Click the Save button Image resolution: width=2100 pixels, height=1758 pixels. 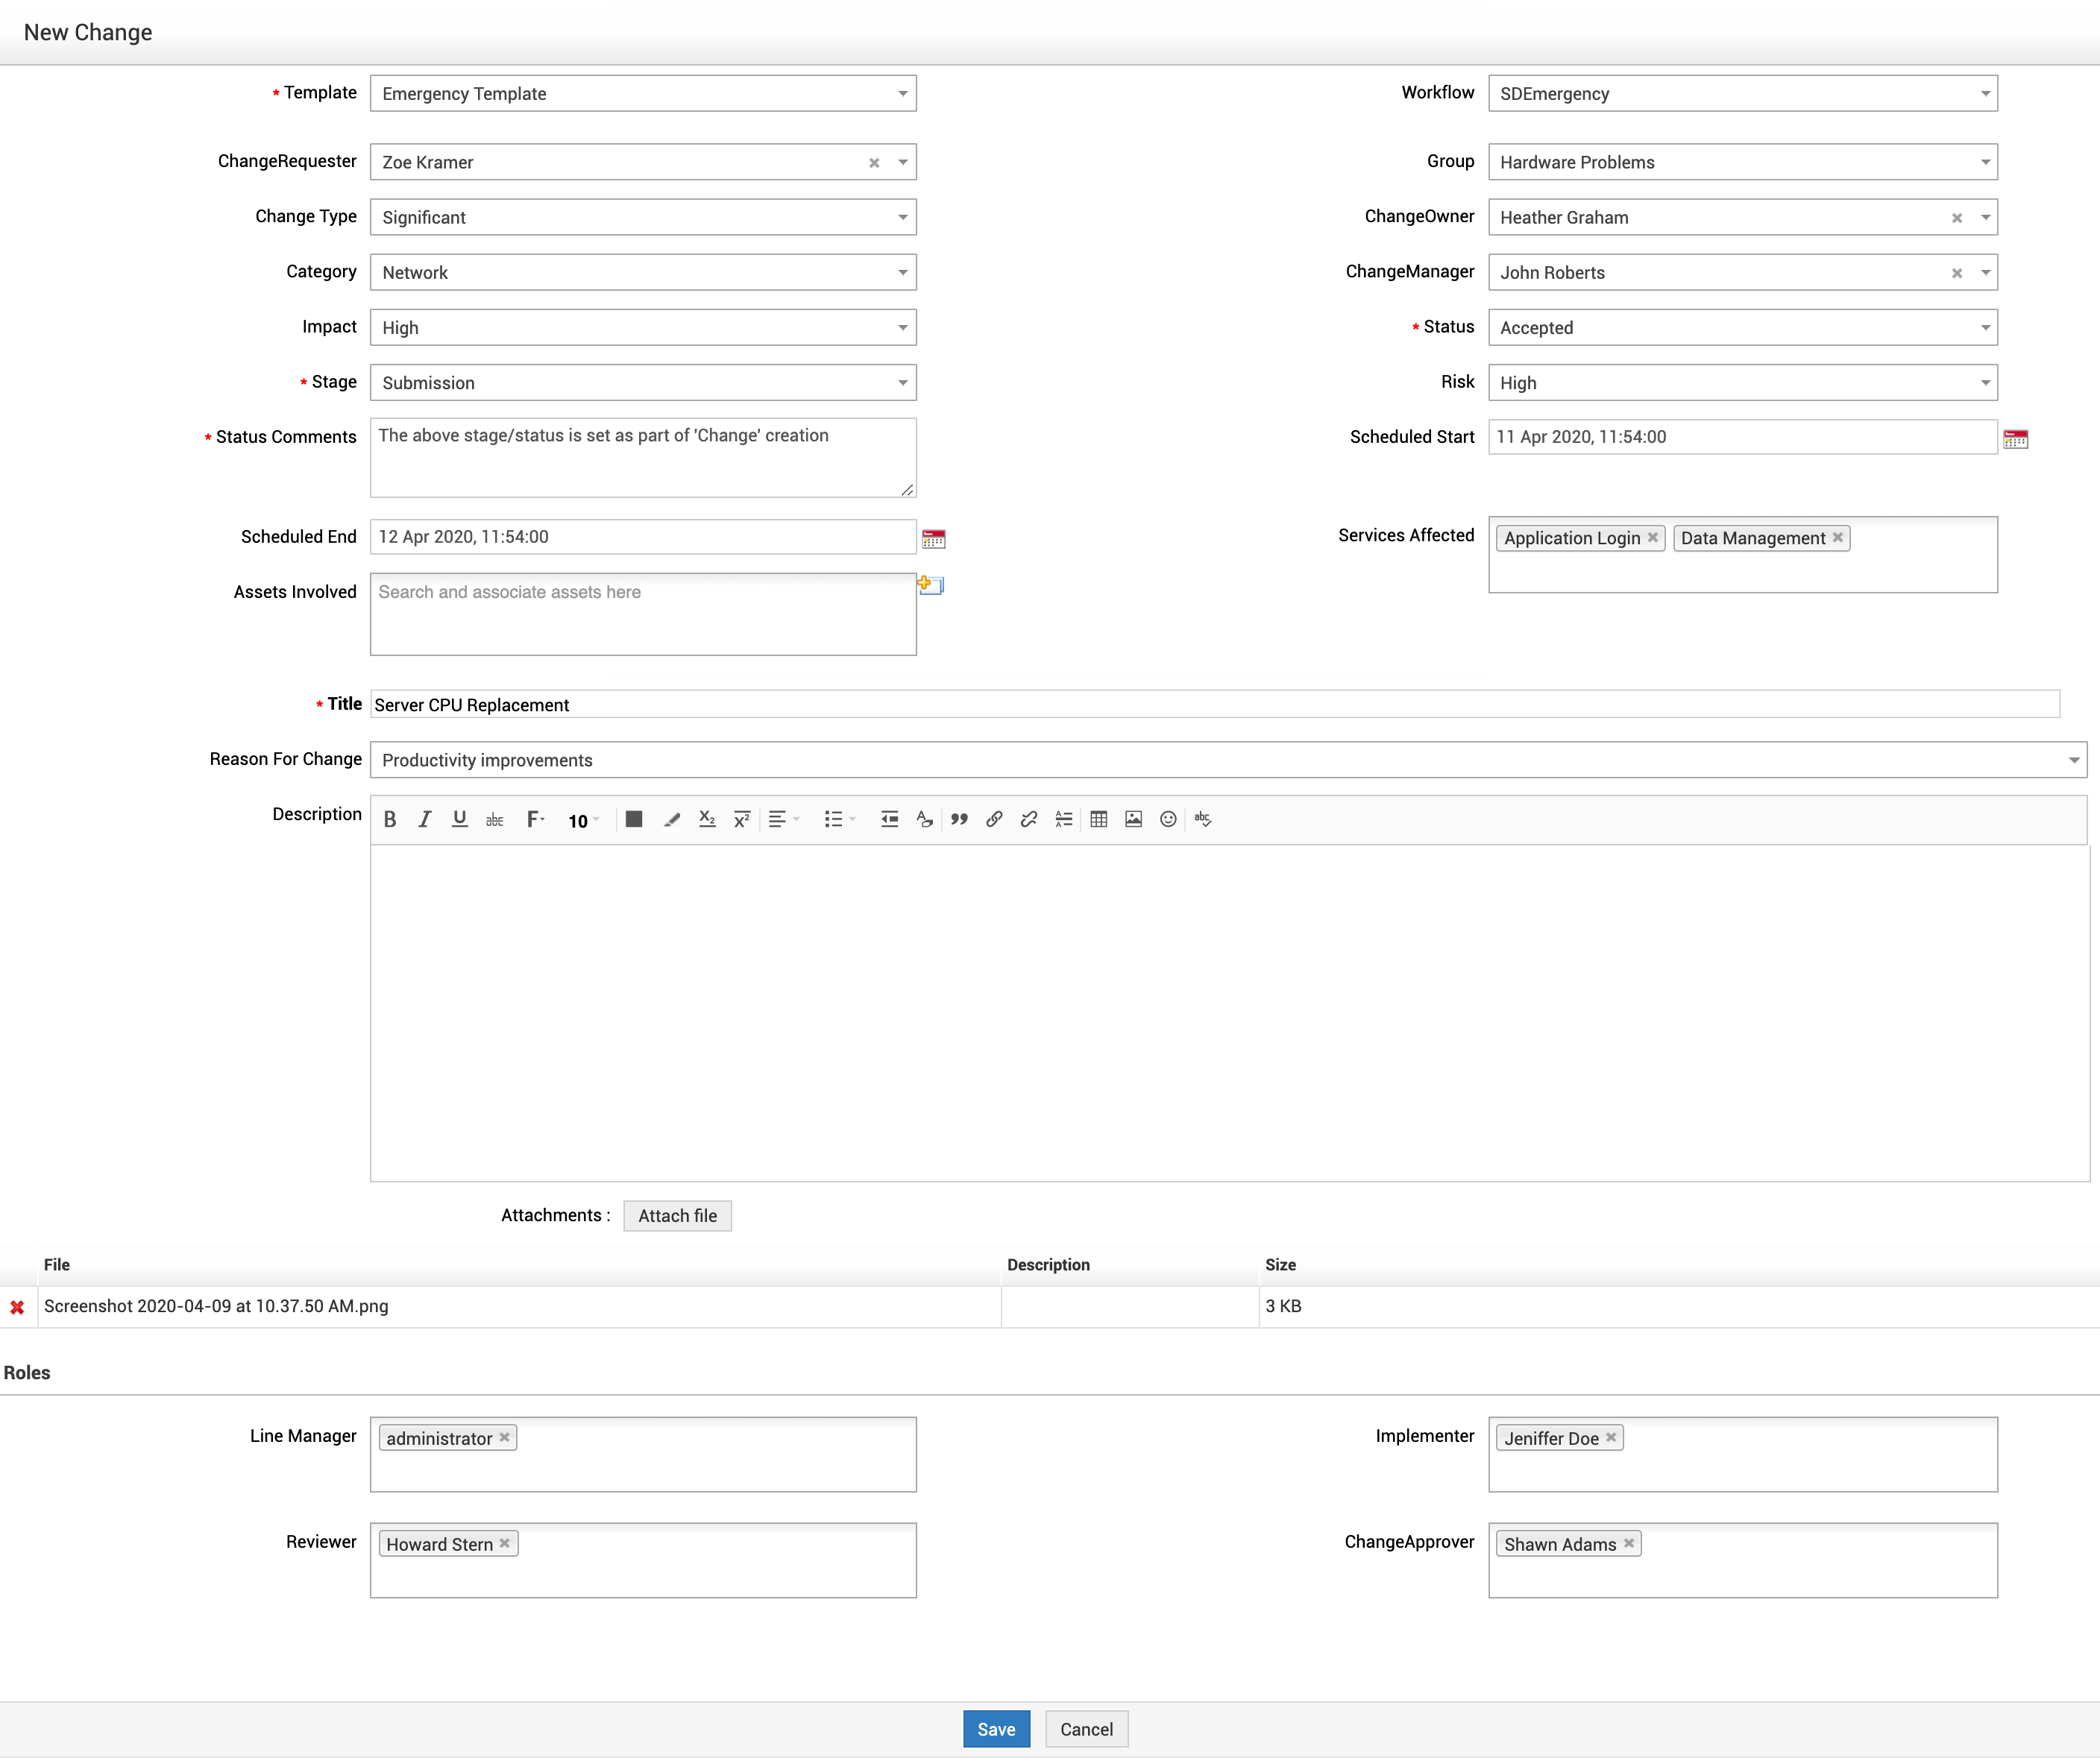(995, 1729)
